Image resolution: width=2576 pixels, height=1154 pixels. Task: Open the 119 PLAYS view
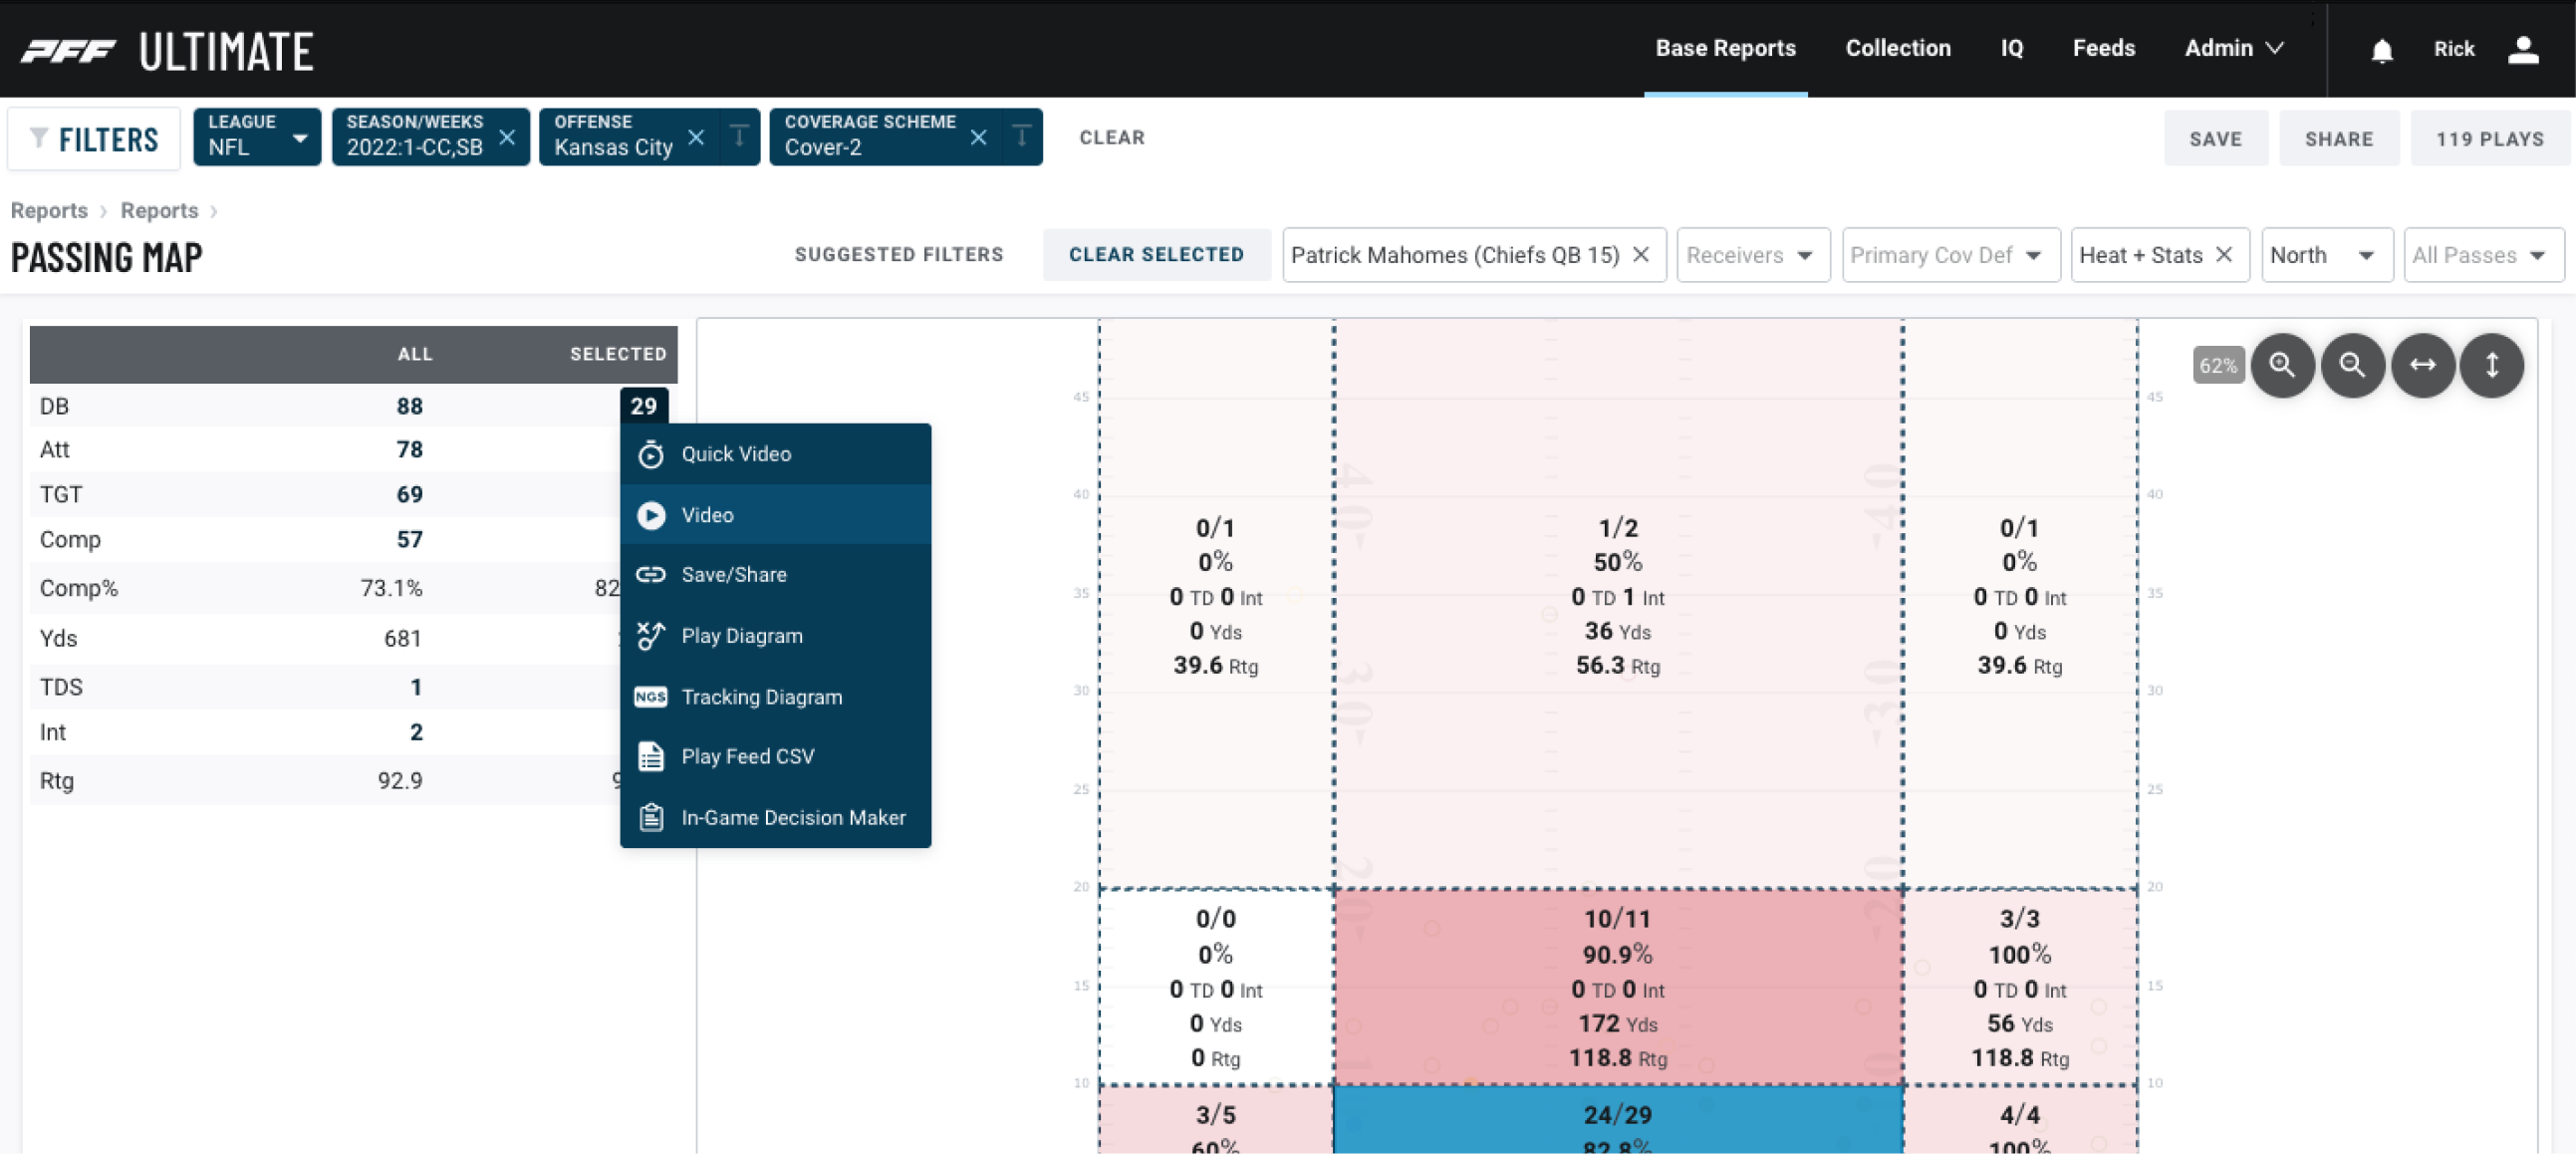(2489, 138)
